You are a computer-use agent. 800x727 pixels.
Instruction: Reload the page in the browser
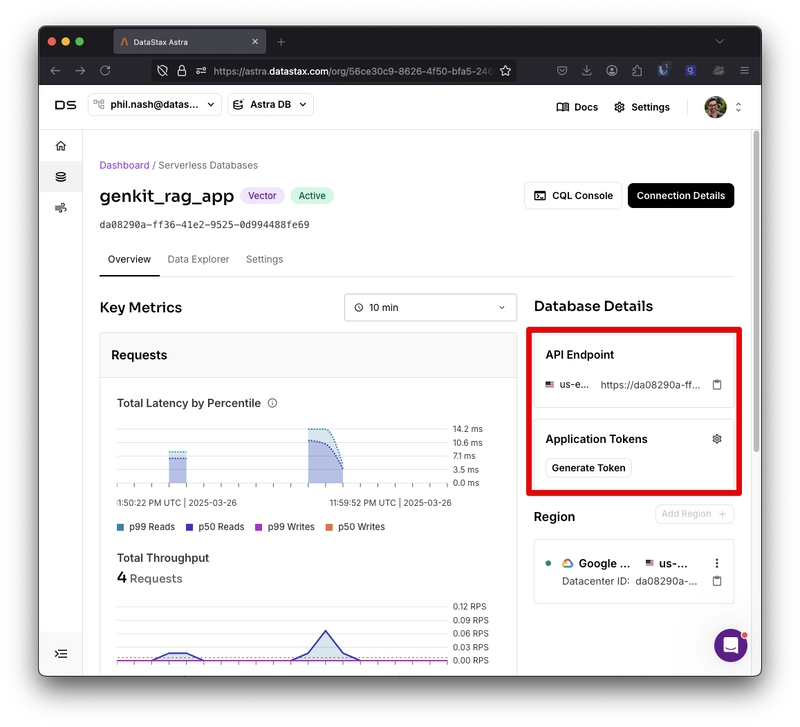point(105,70)
